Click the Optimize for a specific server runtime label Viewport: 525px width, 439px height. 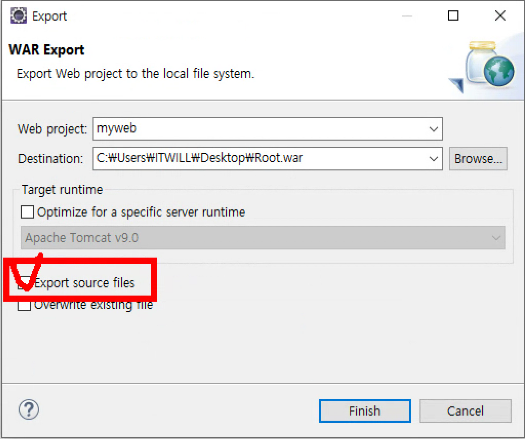(x=141, y=212)
